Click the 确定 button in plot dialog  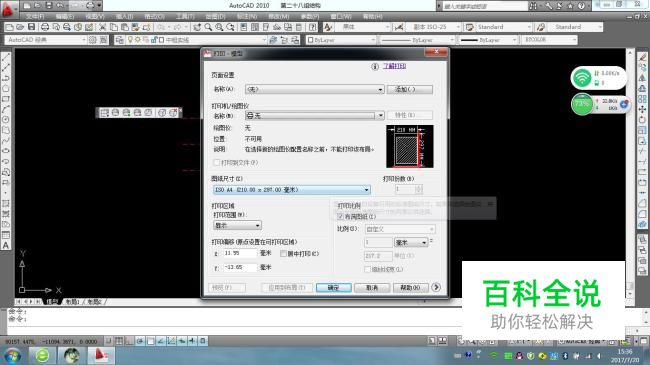coord(334,287)
